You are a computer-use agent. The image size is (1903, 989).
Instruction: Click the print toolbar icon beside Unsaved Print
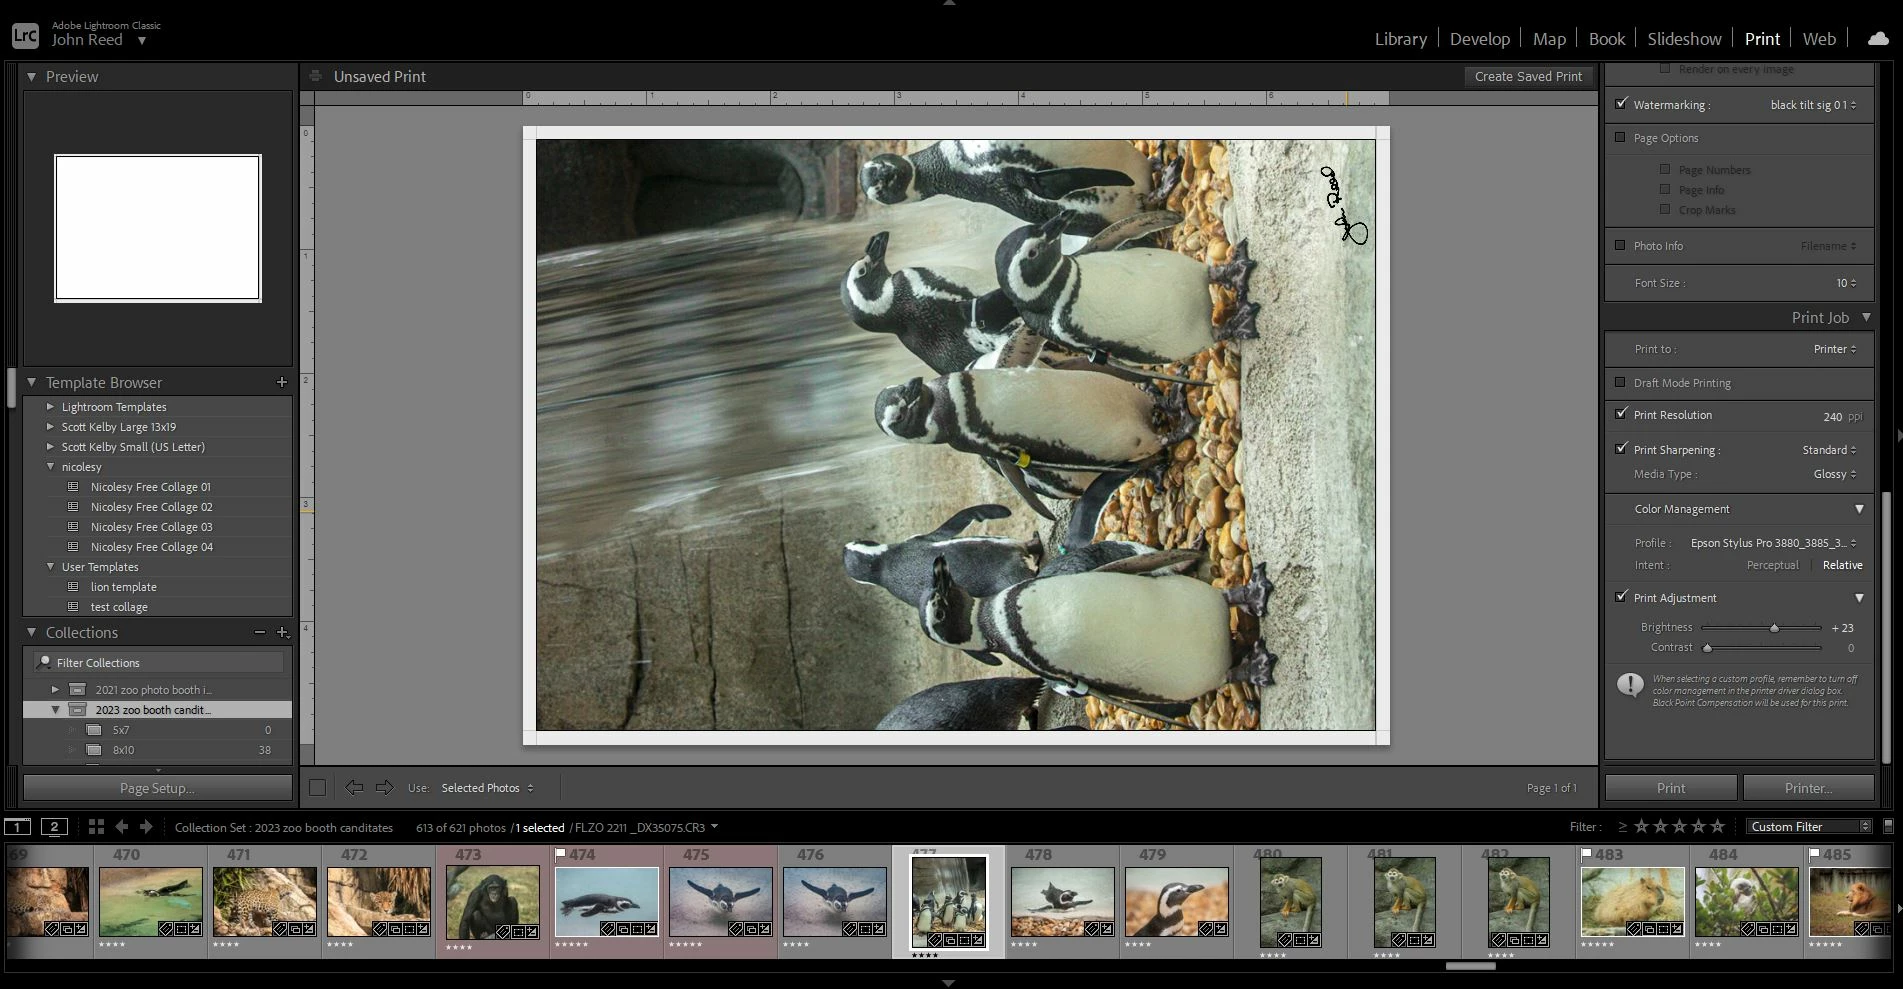(315, 76)
